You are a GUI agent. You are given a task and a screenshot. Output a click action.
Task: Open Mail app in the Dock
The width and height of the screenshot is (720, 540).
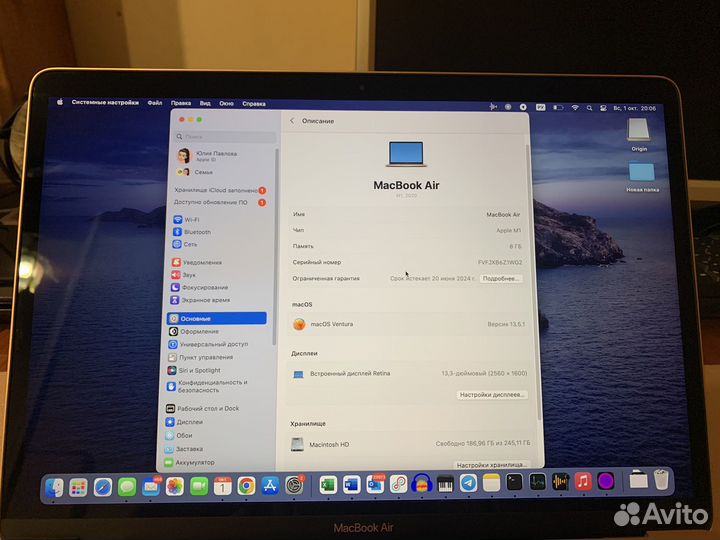coord(151,487)
